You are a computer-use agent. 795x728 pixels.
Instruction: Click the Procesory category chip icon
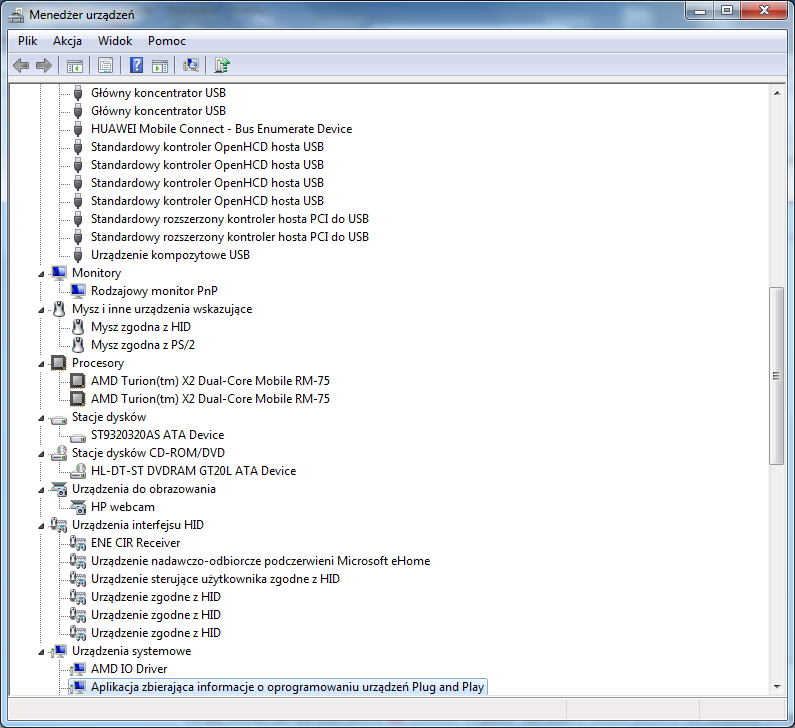click(59, 362)
